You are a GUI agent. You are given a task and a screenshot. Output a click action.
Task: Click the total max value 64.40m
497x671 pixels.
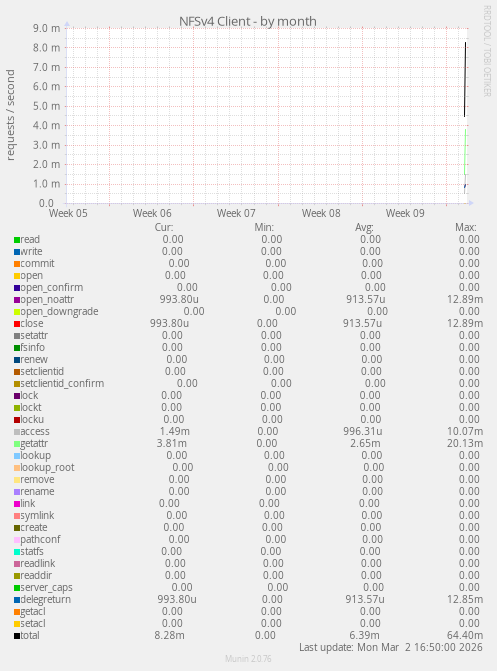(465, 635)
